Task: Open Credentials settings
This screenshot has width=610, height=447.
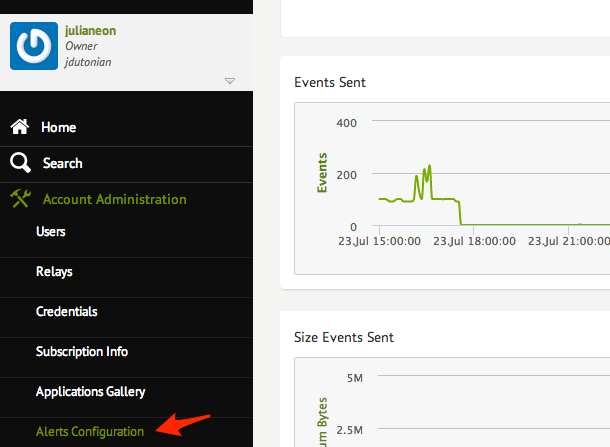Action: [x=66, y=312]
